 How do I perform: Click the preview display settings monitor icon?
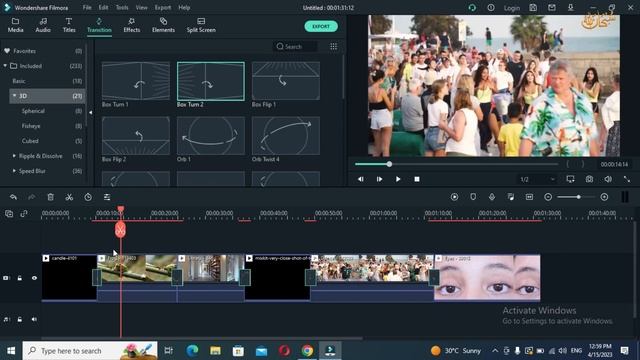[x=570, y=179]
